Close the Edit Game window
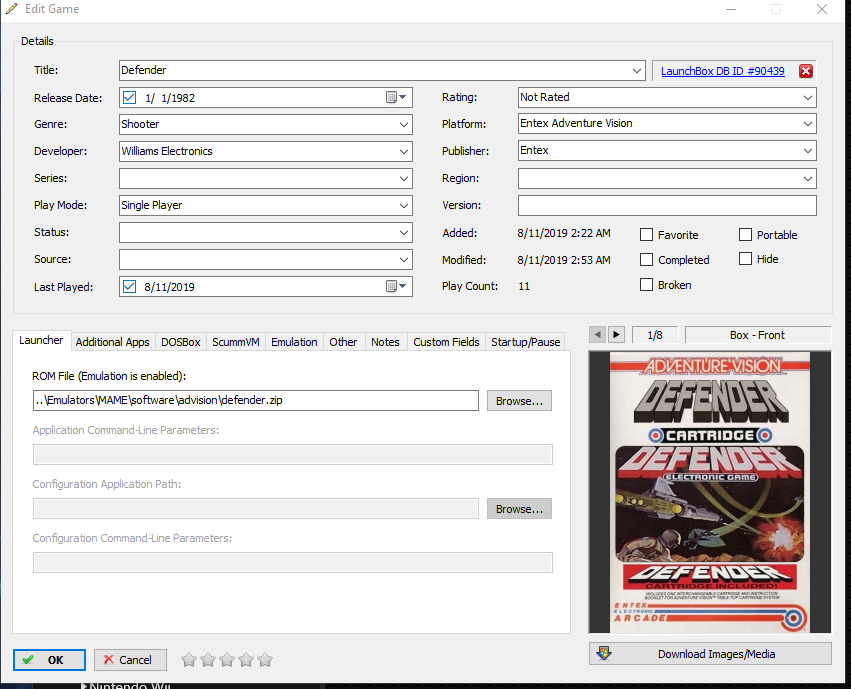The width and height of the screenshot is (851, 689). click(x=822, y=9)
